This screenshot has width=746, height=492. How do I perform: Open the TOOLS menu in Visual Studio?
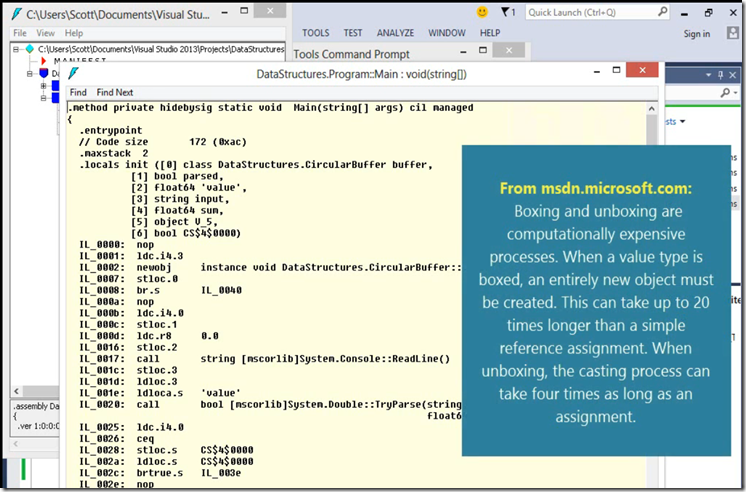315,33
